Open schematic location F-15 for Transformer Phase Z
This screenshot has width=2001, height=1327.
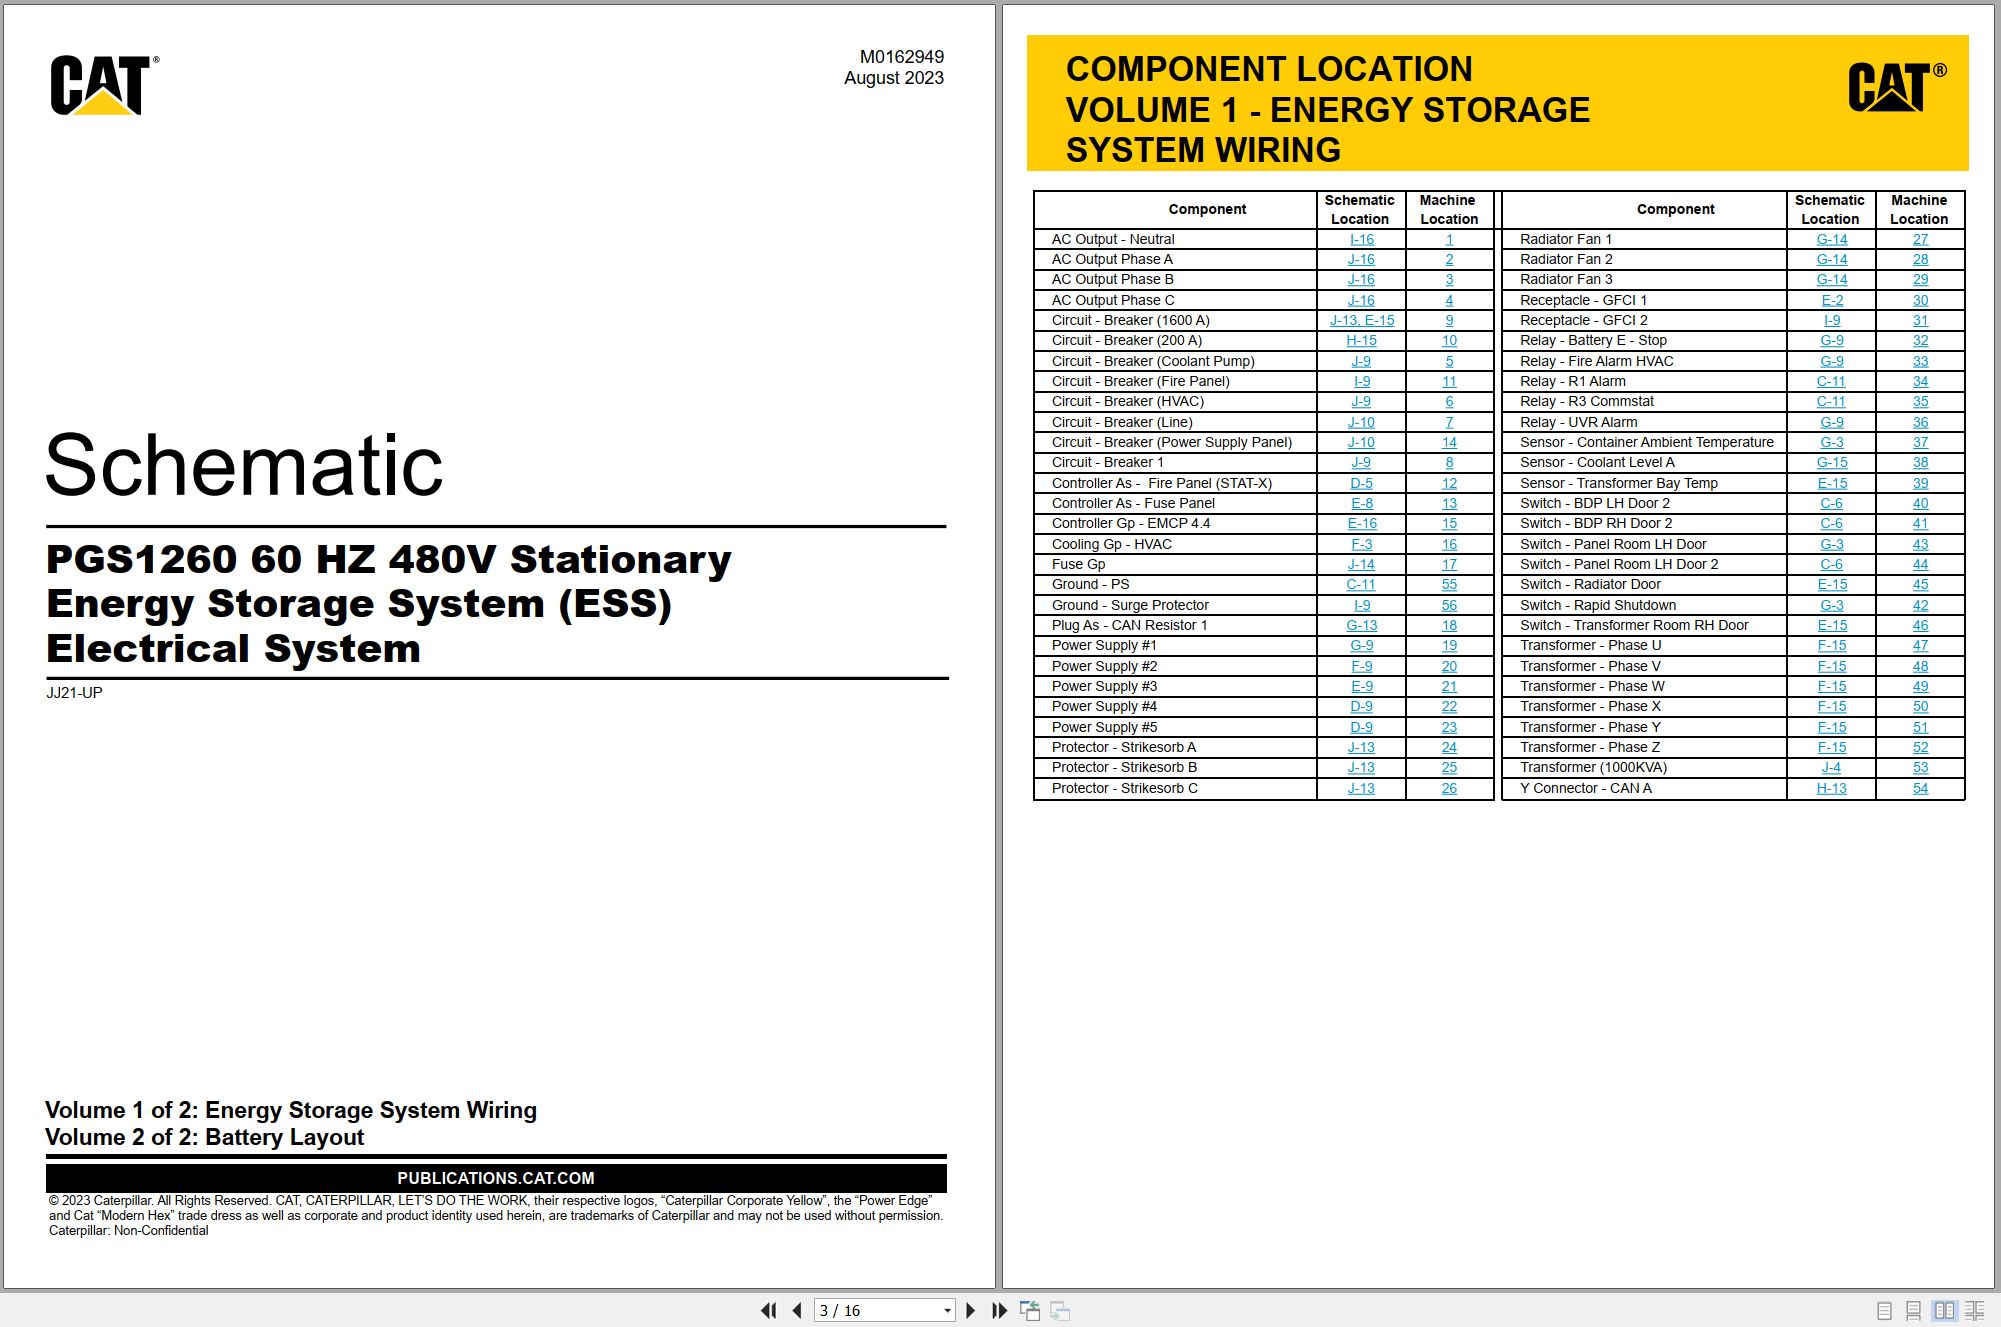tap(1831, 747)
